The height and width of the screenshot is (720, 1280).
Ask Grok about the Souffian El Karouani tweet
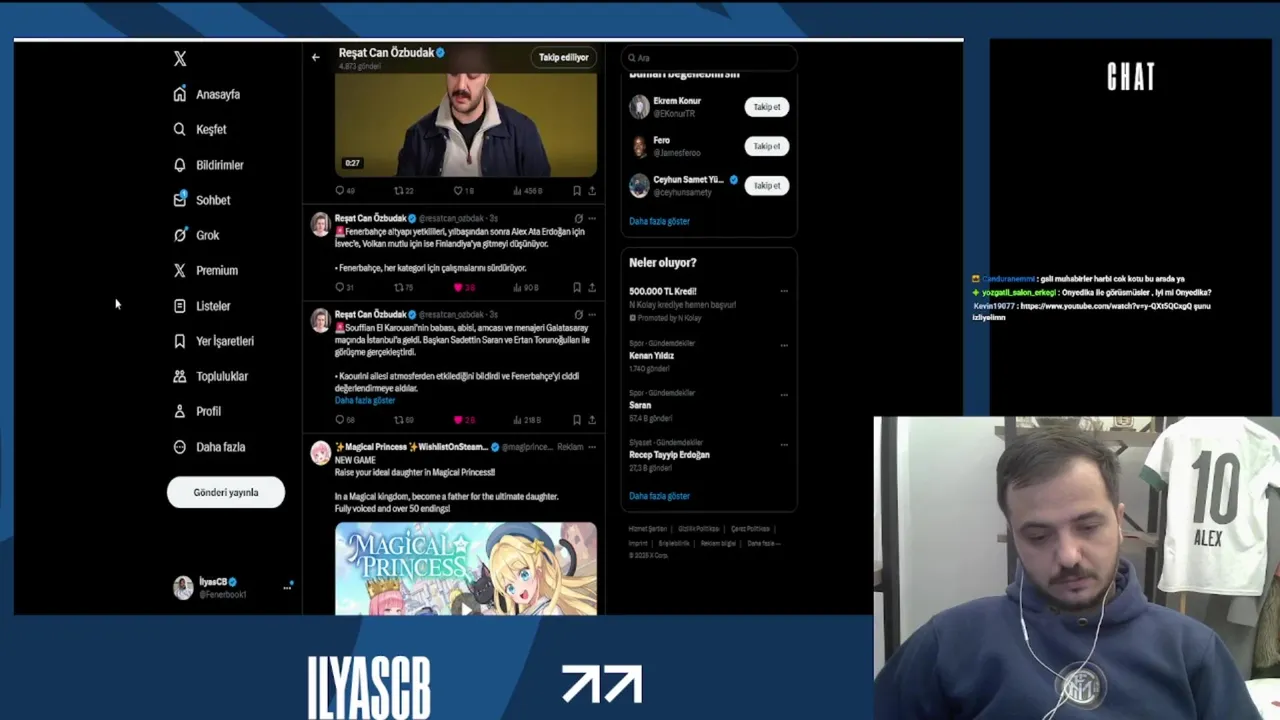coord(578,314)
